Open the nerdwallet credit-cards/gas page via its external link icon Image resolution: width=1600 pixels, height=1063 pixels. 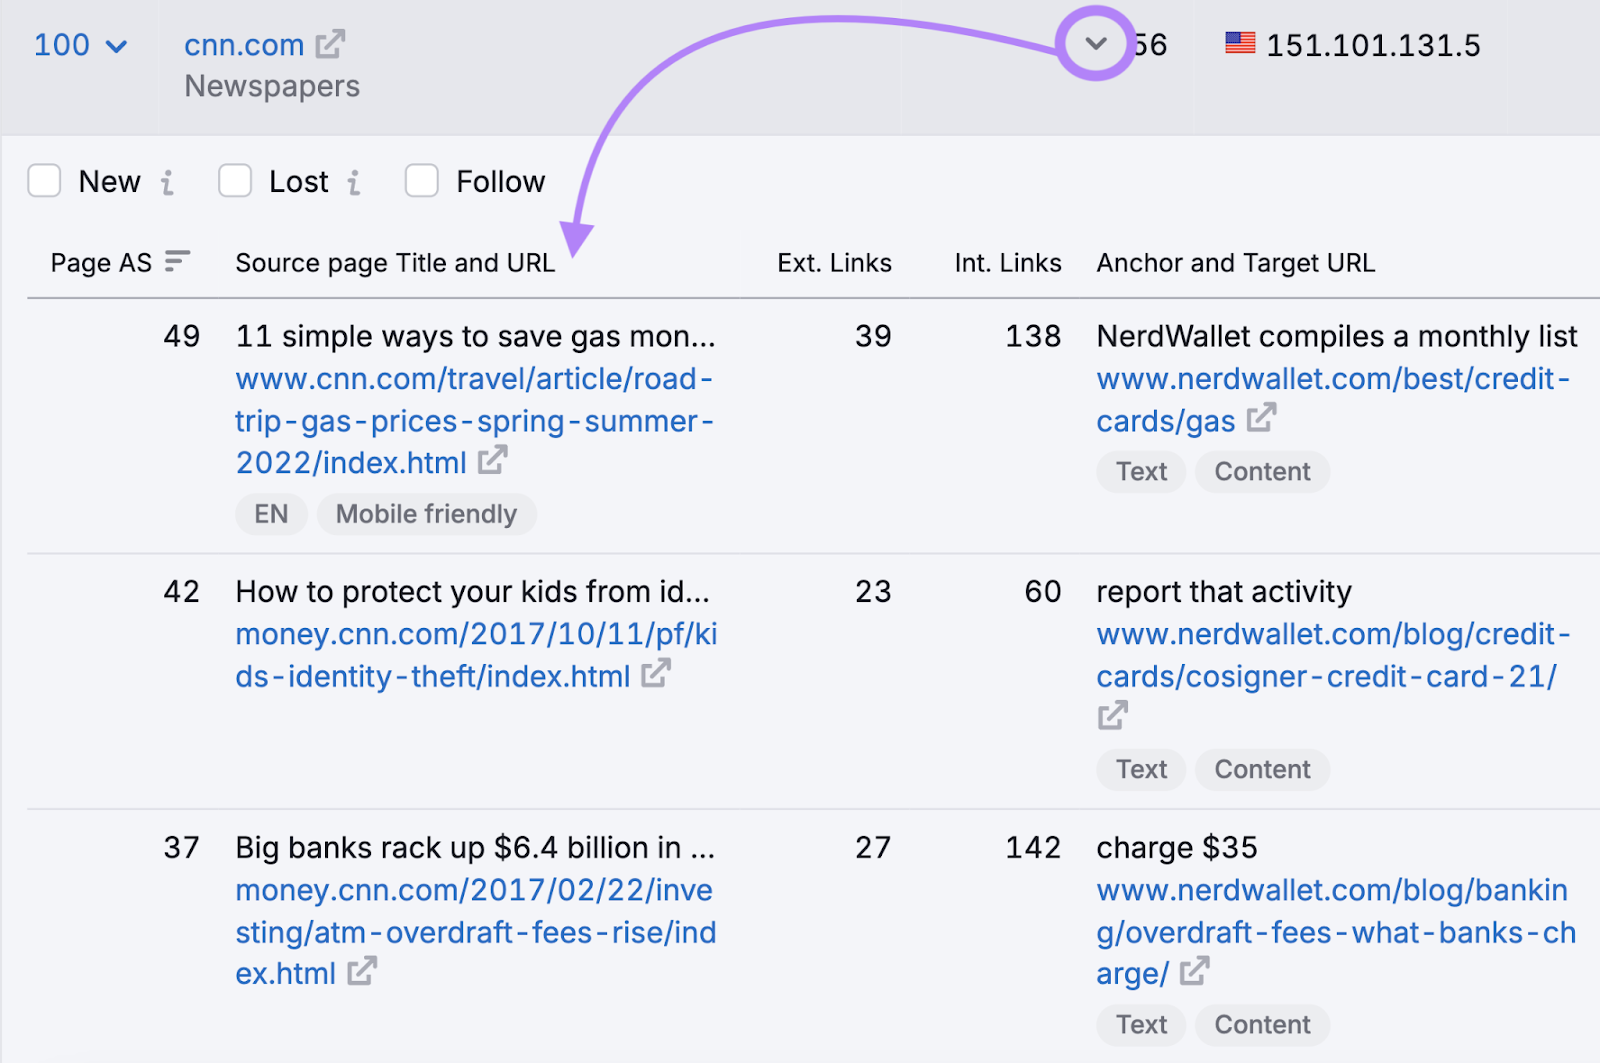[1263, 419]
